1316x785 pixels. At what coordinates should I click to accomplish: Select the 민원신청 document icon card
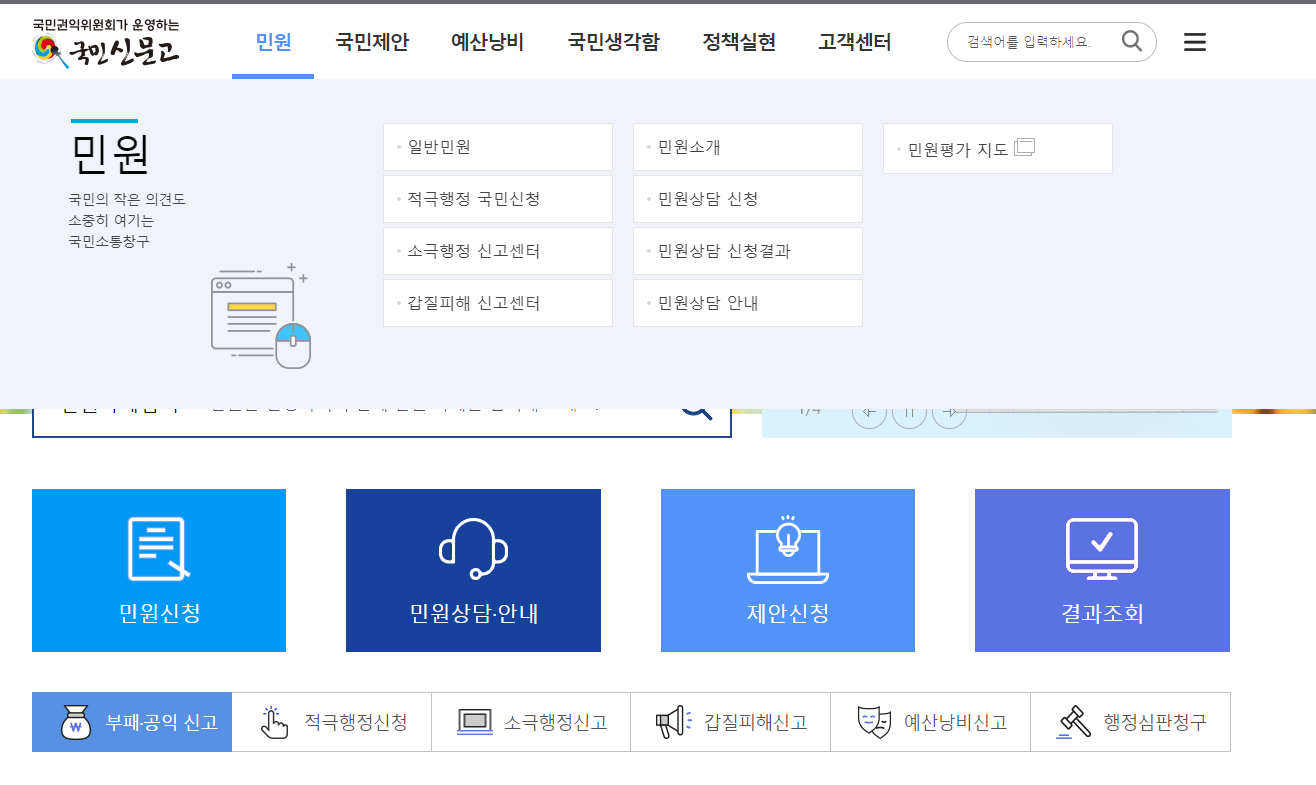(158, 547)
